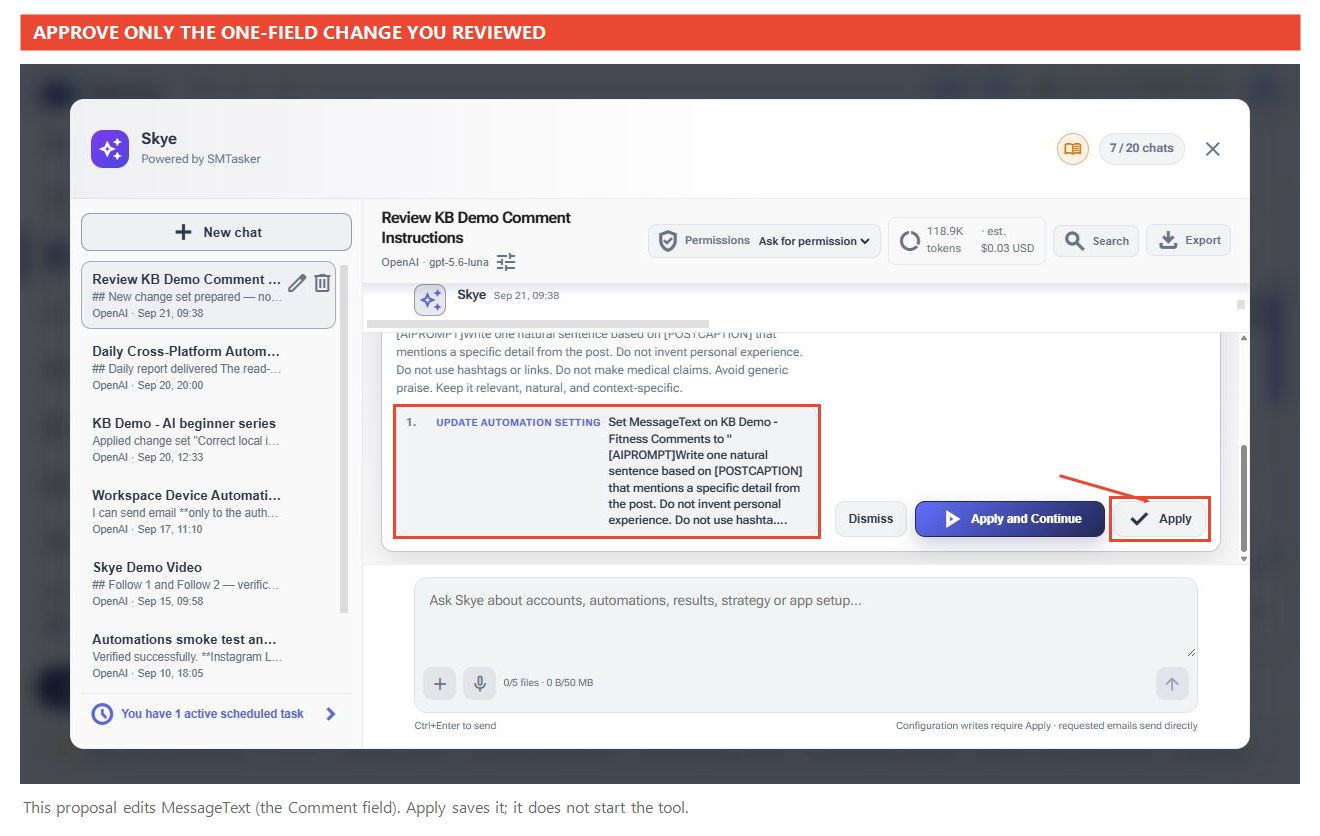Click Apply and Continue
The height and width of the screenshot is (836, 1320).
point(1010,519)
